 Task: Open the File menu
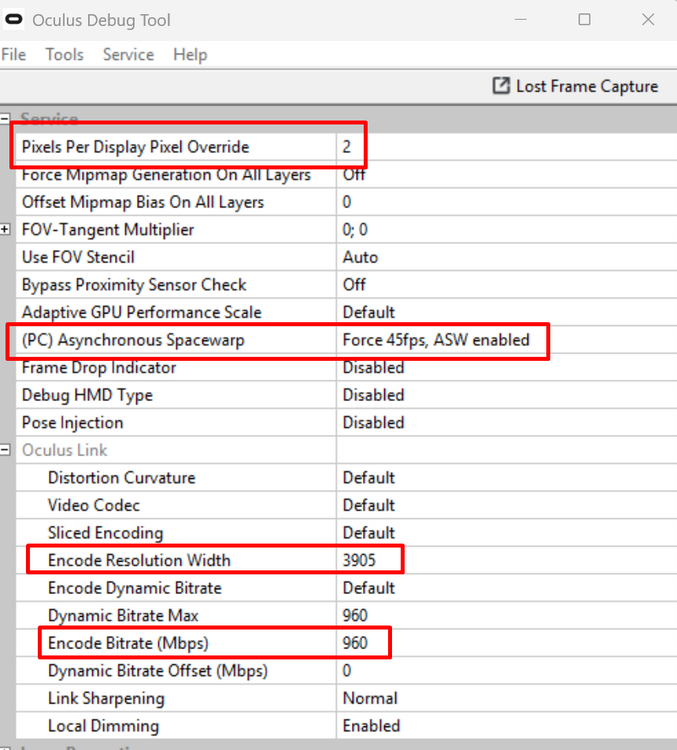13,55
